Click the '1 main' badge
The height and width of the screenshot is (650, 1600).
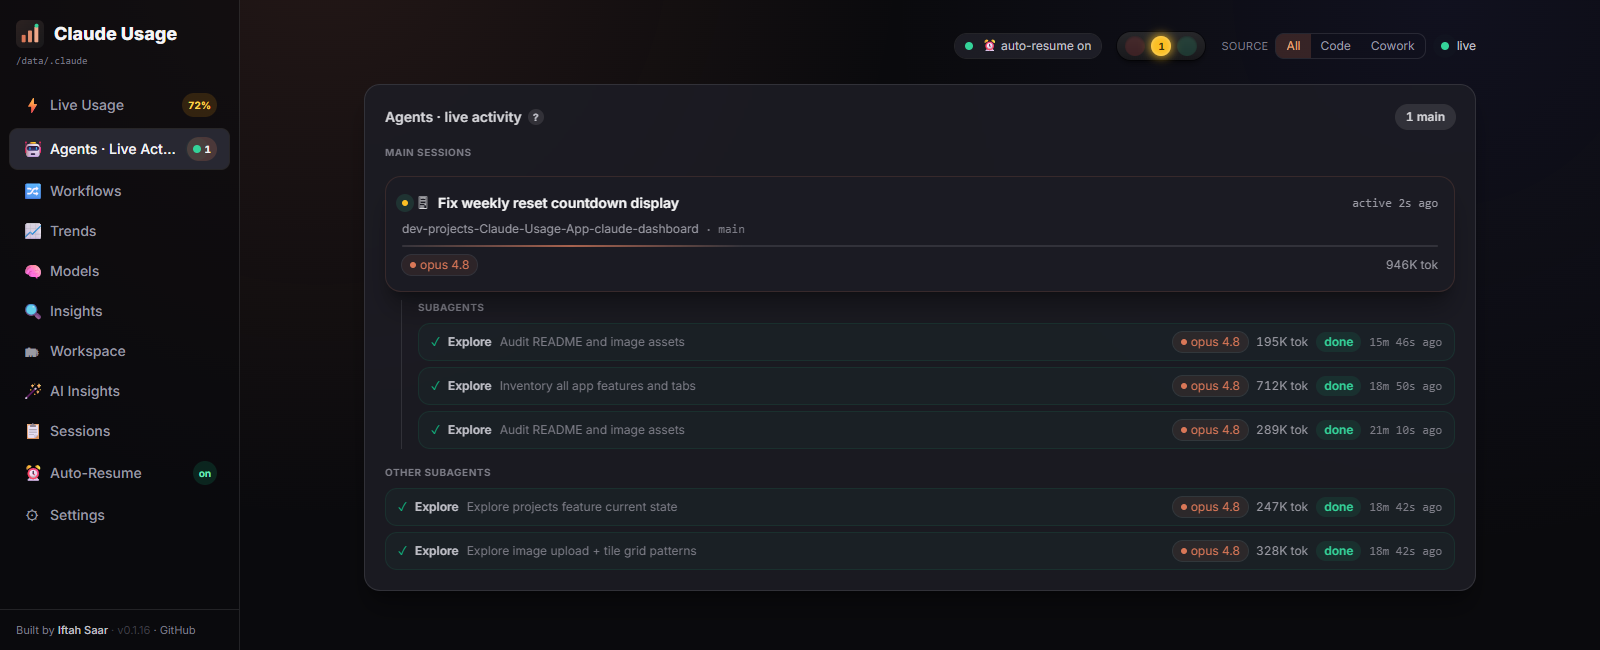1425,117
